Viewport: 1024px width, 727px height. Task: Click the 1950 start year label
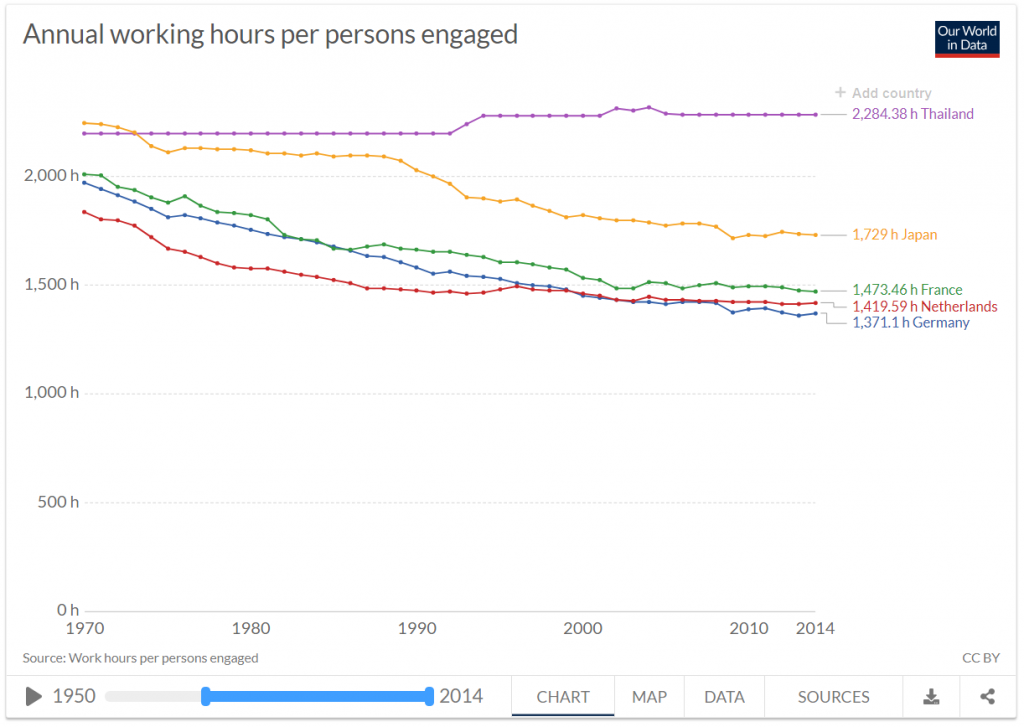pos(74,696)
